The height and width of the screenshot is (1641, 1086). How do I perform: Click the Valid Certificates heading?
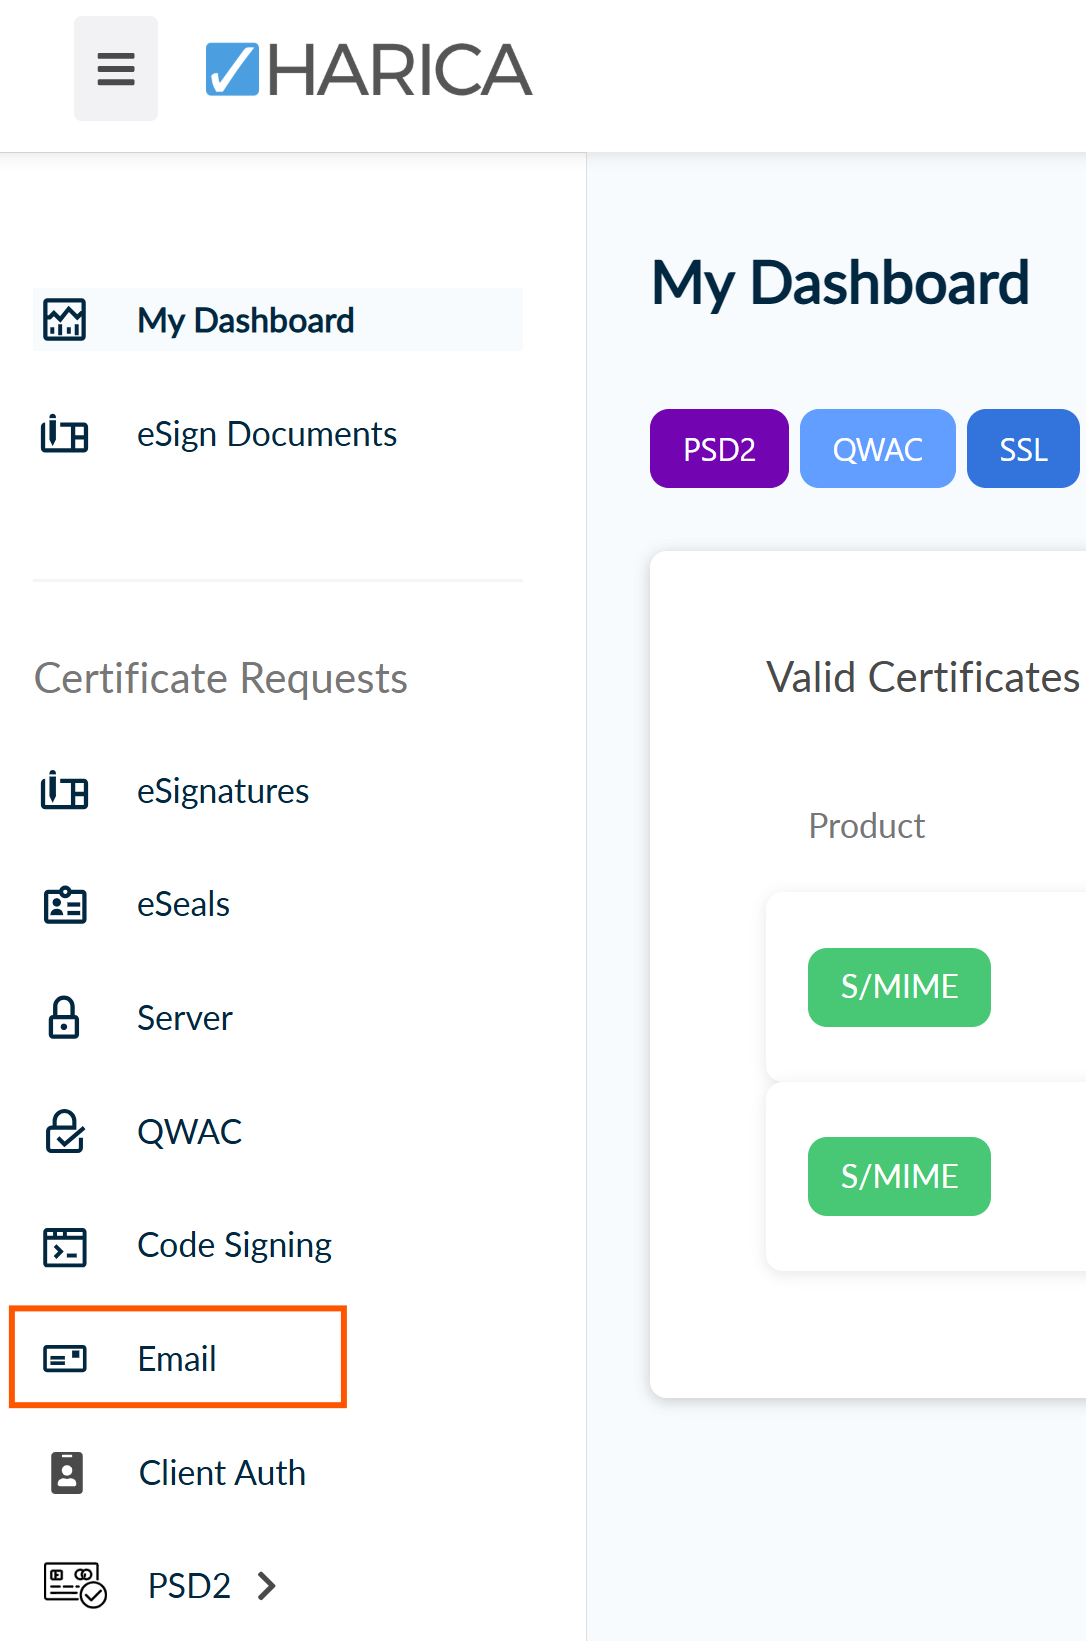(922, 677)
